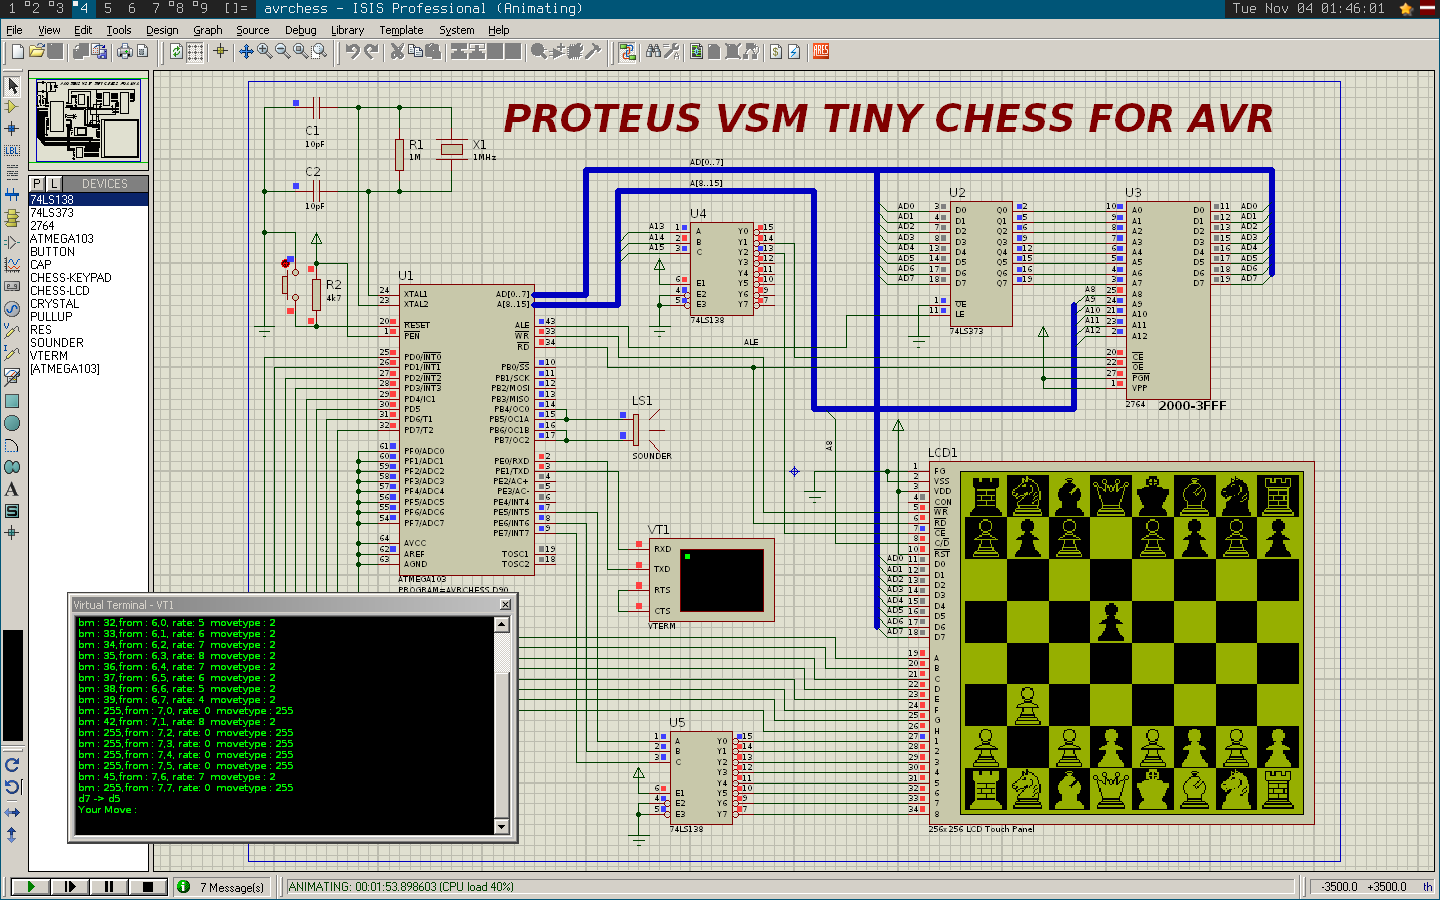Click the L library manage button
Viewport: 1440px width, 900px height.
(54, 183)
